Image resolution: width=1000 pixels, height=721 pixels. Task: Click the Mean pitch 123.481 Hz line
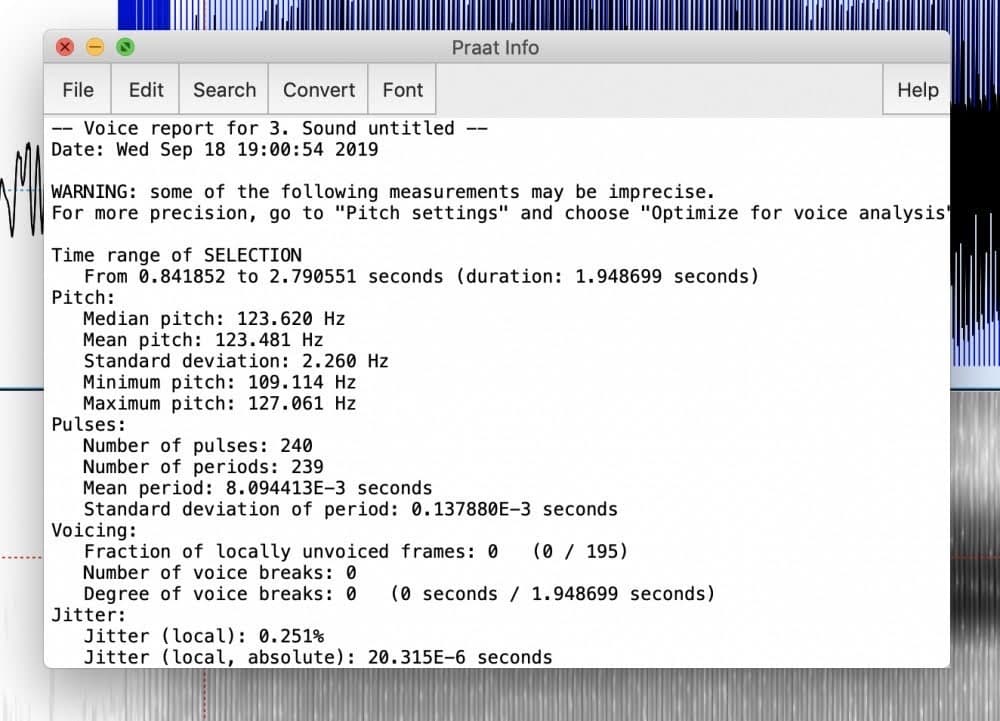(x=203, y=340)
